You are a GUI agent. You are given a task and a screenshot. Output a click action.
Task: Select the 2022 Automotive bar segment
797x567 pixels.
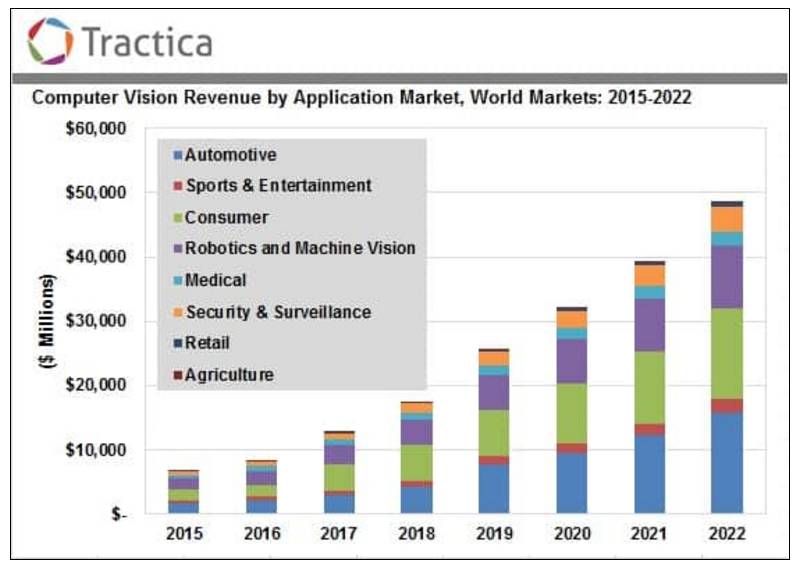727,463
